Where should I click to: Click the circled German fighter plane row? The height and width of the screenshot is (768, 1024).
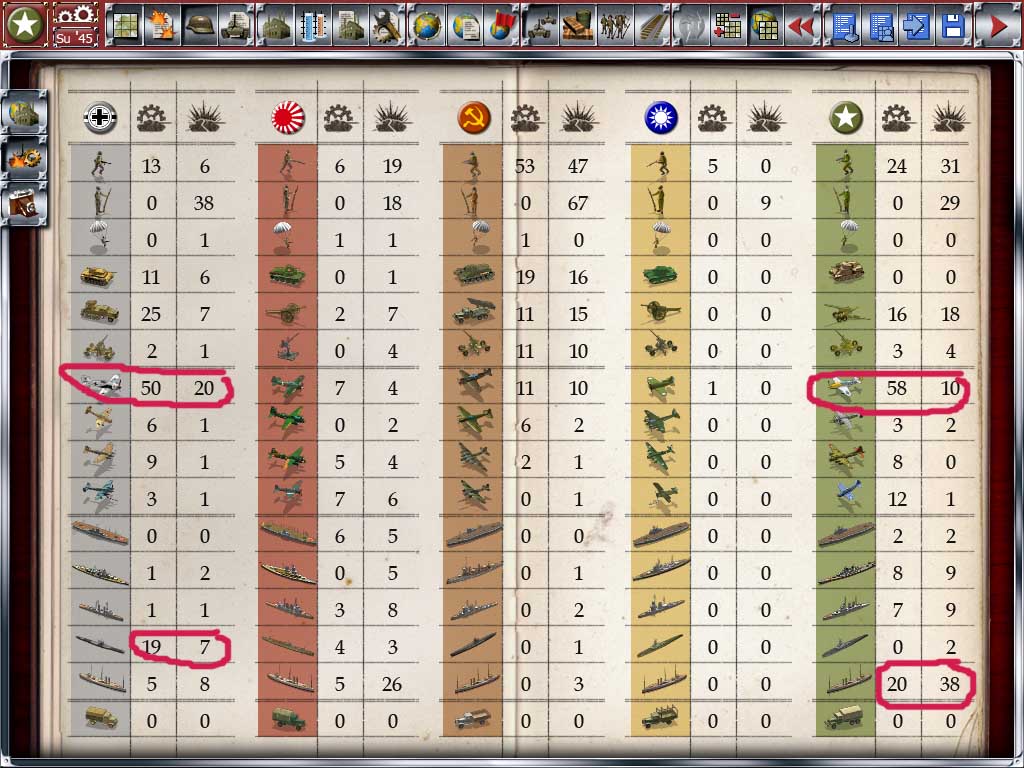pos(152,387)
